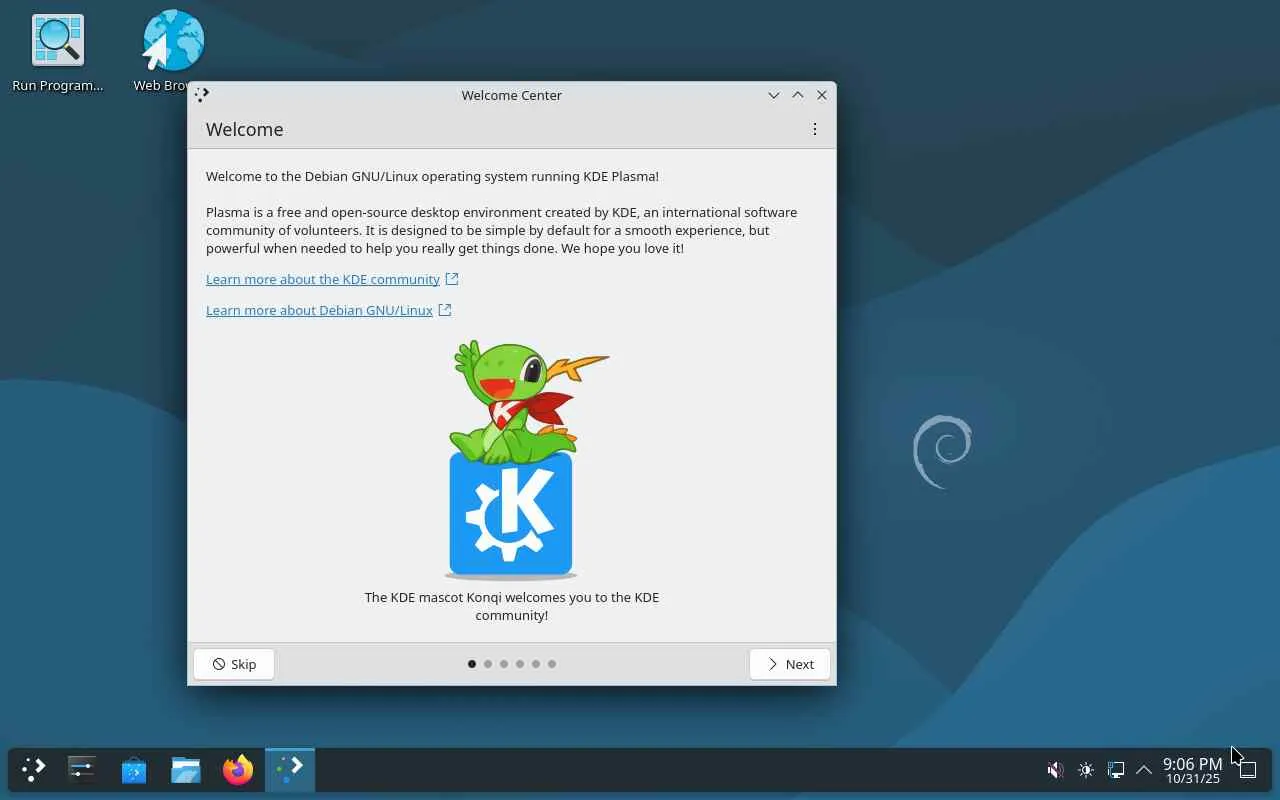Click the show desktop button in the panel corner
The height and width of the screenshot is (800, 1280).
pos(1247,770)
